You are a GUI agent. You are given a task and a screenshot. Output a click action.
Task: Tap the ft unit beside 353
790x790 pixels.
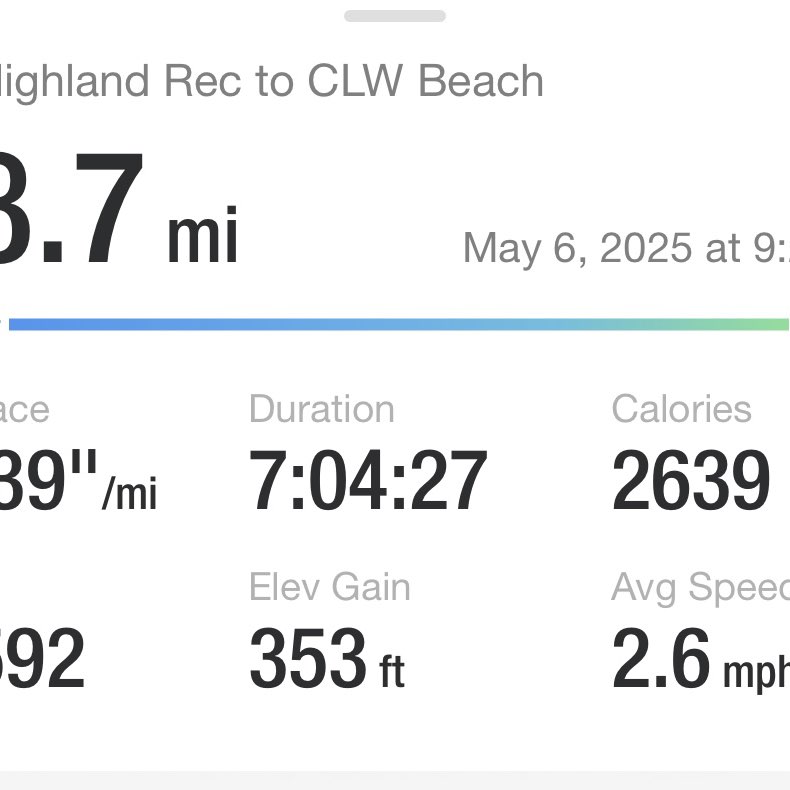pos(391,669)
